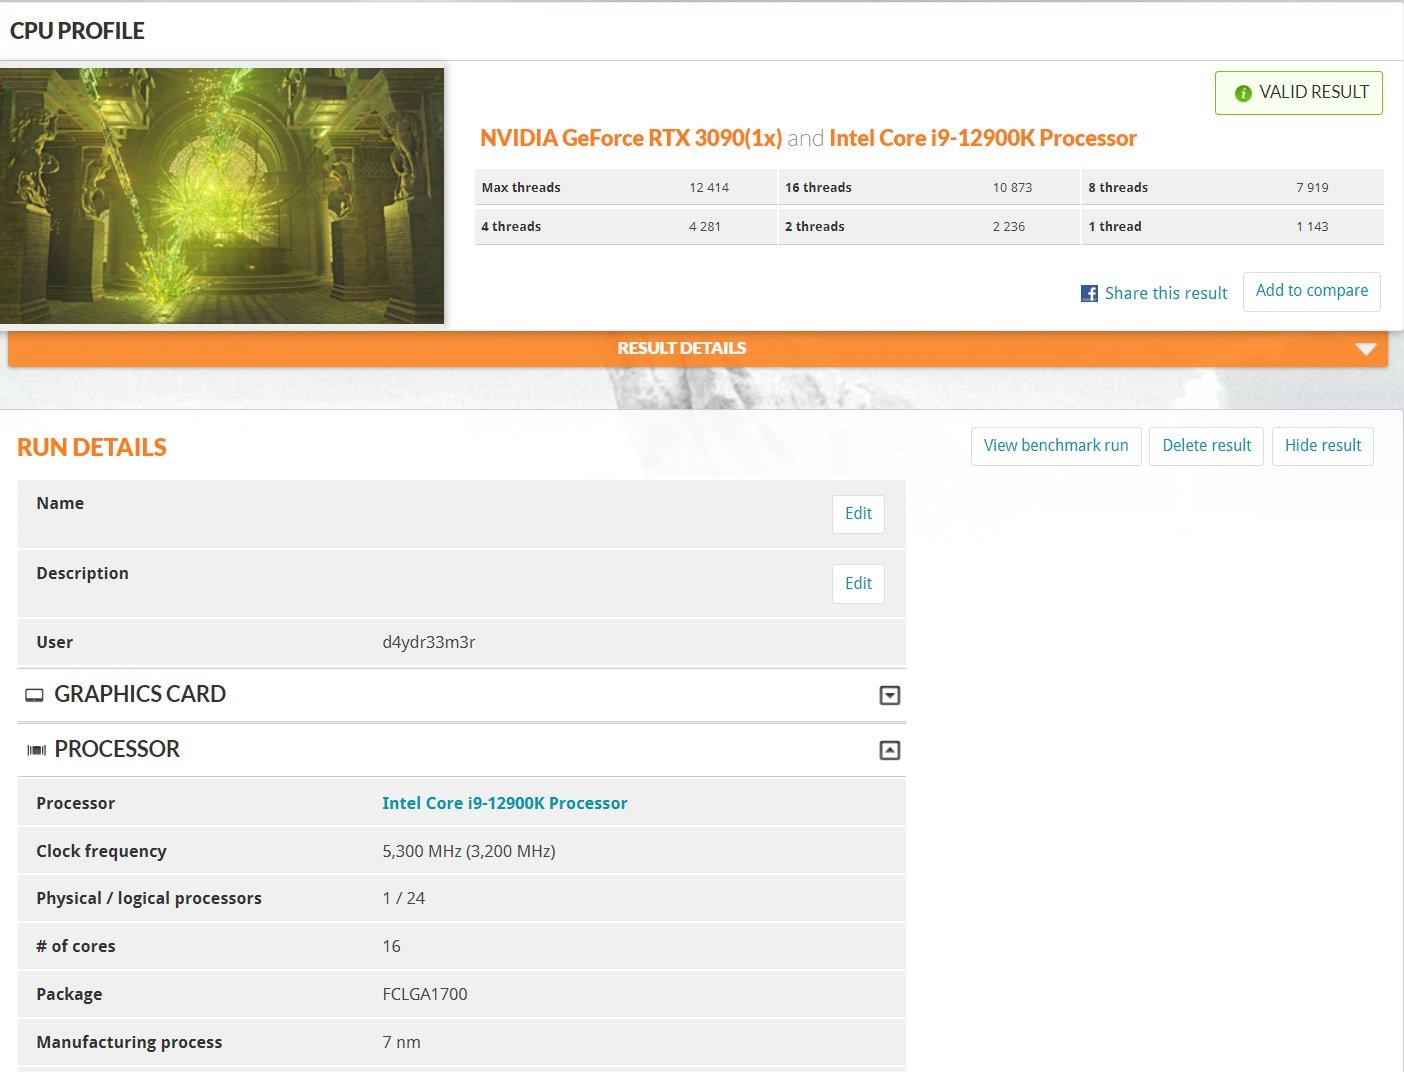Click the RUN DETAILS heading
Image resolution: width=1404 pixels, height=1072 pixels.
pyautogui.click(x=92, y=447)
